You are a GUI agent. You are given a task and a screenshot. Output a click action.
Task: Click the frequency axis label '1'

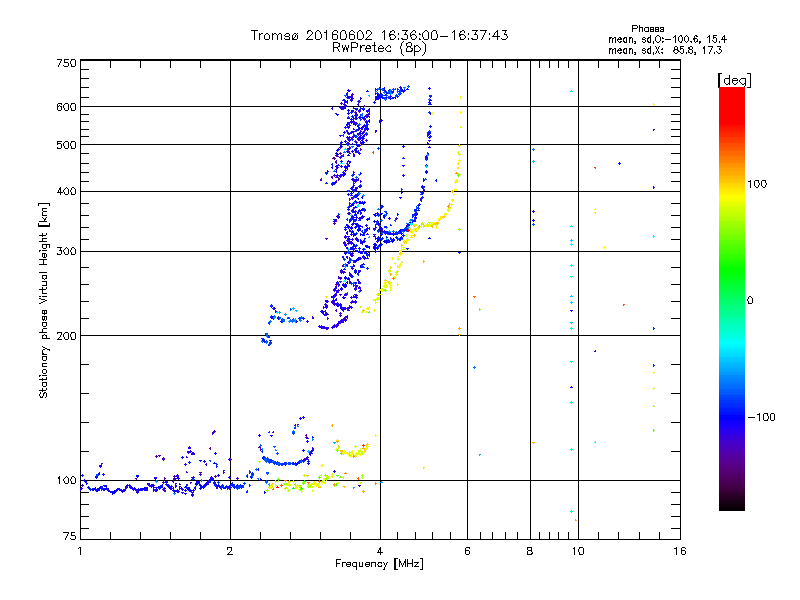80,551
